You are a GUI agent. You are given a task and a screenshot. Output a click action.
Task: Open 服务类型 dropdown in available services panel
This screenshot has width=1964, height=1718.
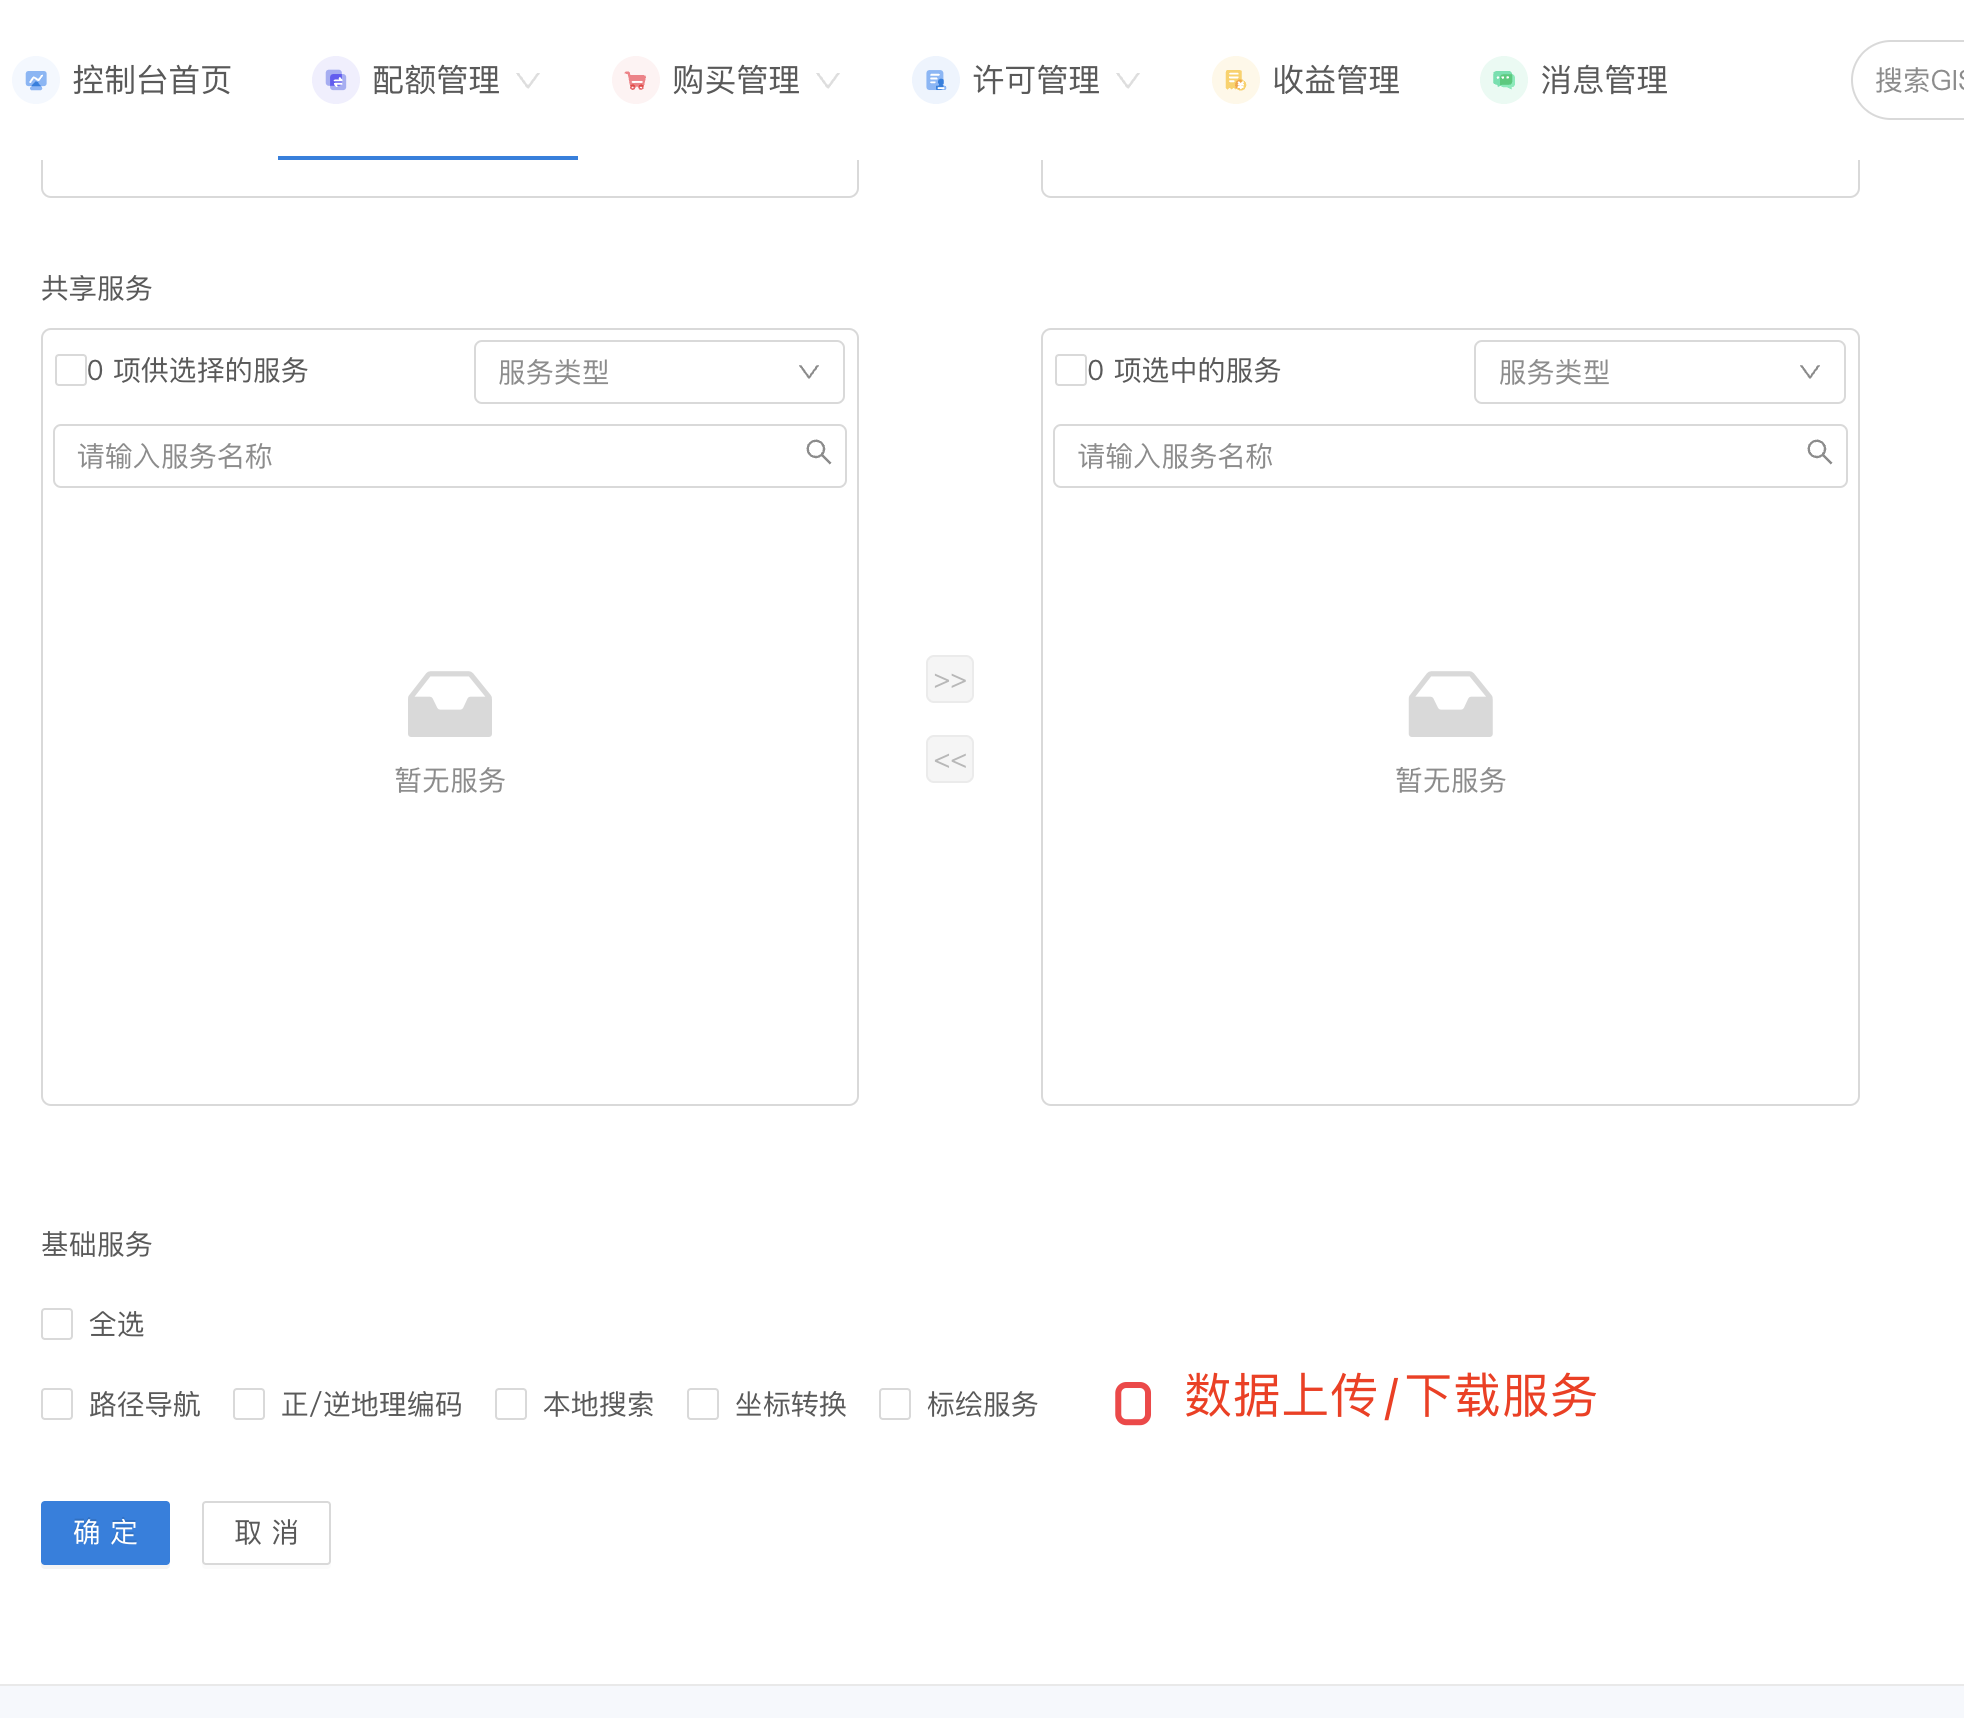coord(659,372)
